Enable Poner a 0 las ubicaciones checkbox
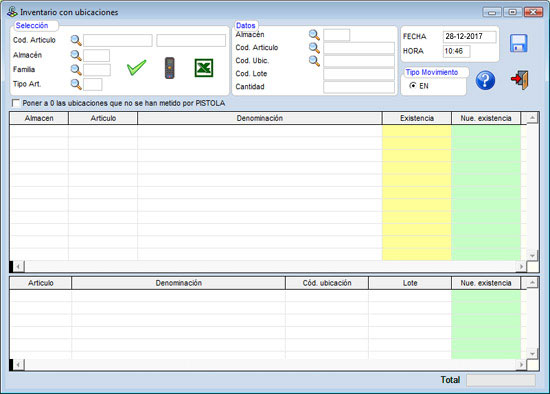550x394 pixels. click(16, 103)
